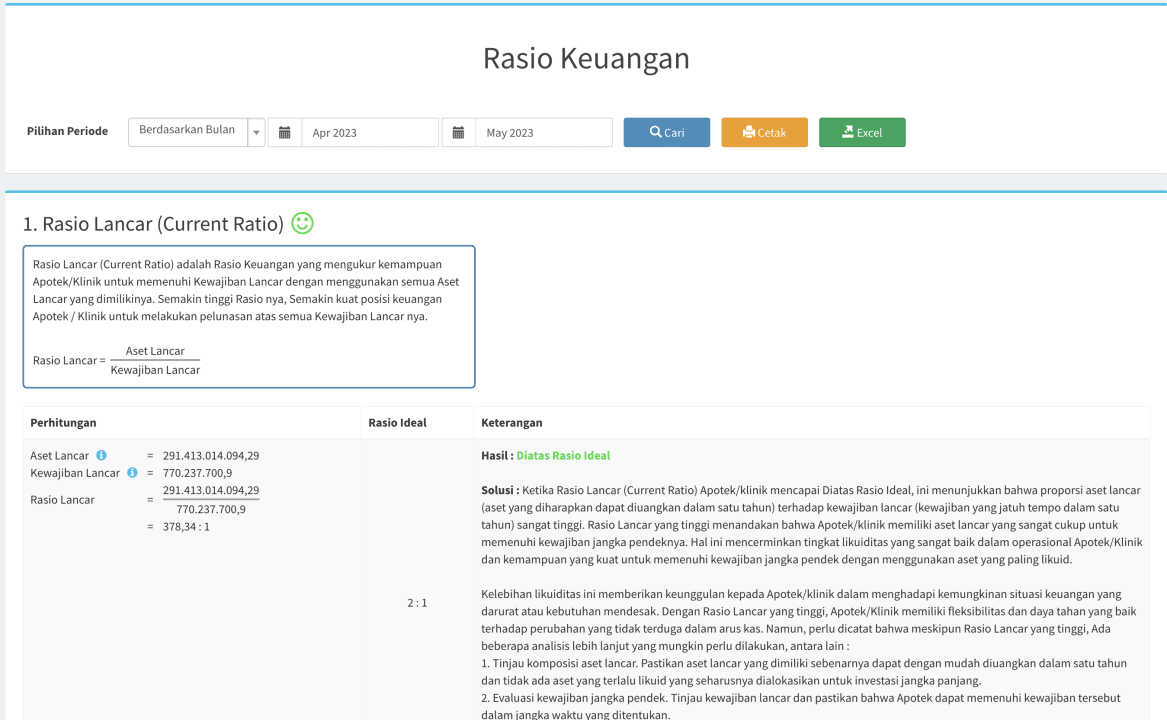1167x720 pixels.
Task: Click the info icon next to Kewajiban Lancar
Action: coord(132,473)
